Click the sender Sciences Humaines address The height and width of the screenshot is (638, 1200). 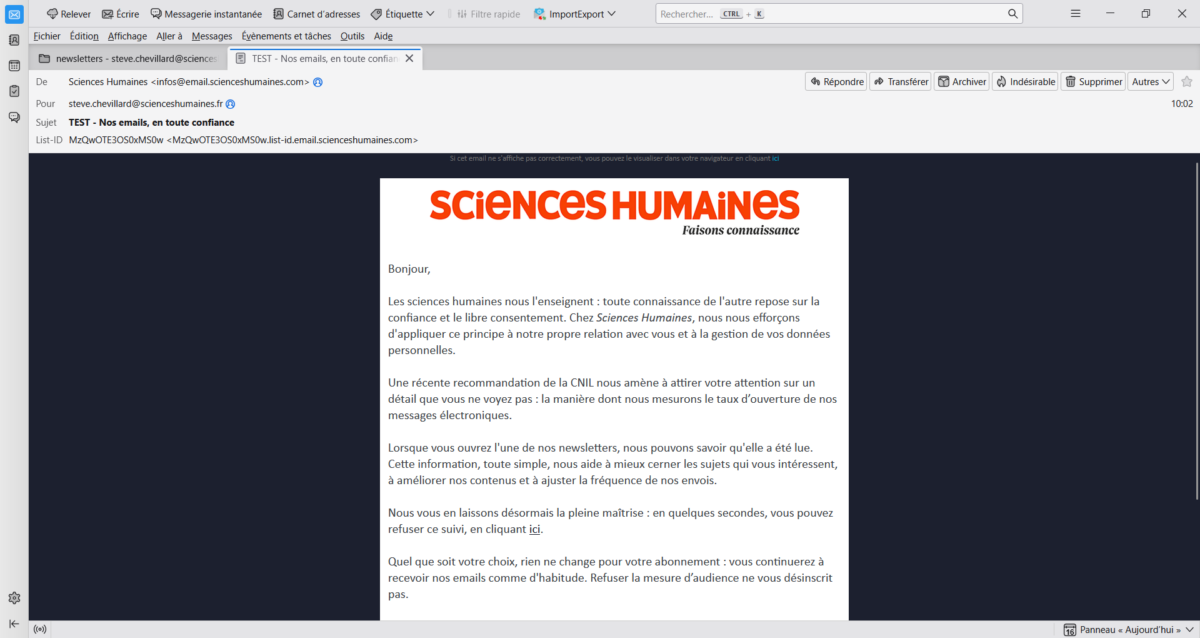189,82
